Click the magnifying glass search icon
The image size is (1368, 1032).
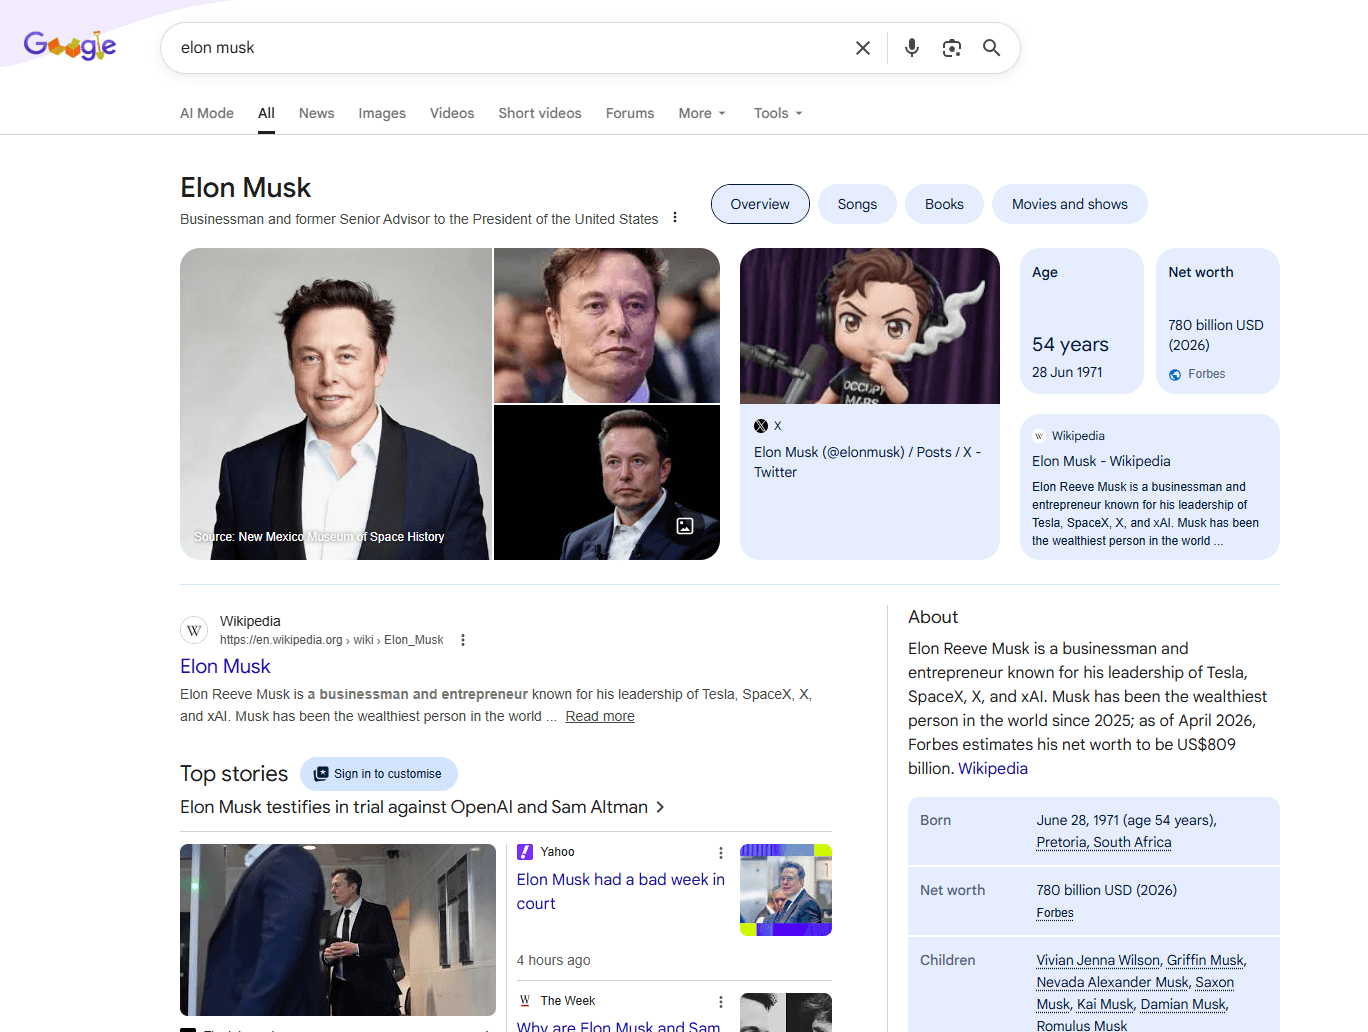click(991, 48)
